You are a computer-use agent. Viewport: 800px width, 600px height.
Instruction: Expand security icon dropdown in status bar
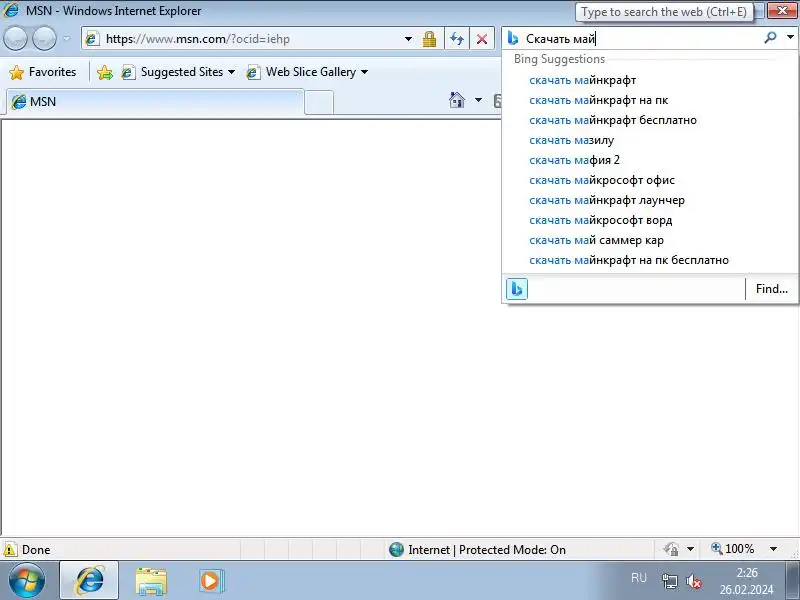click(690, 549)
